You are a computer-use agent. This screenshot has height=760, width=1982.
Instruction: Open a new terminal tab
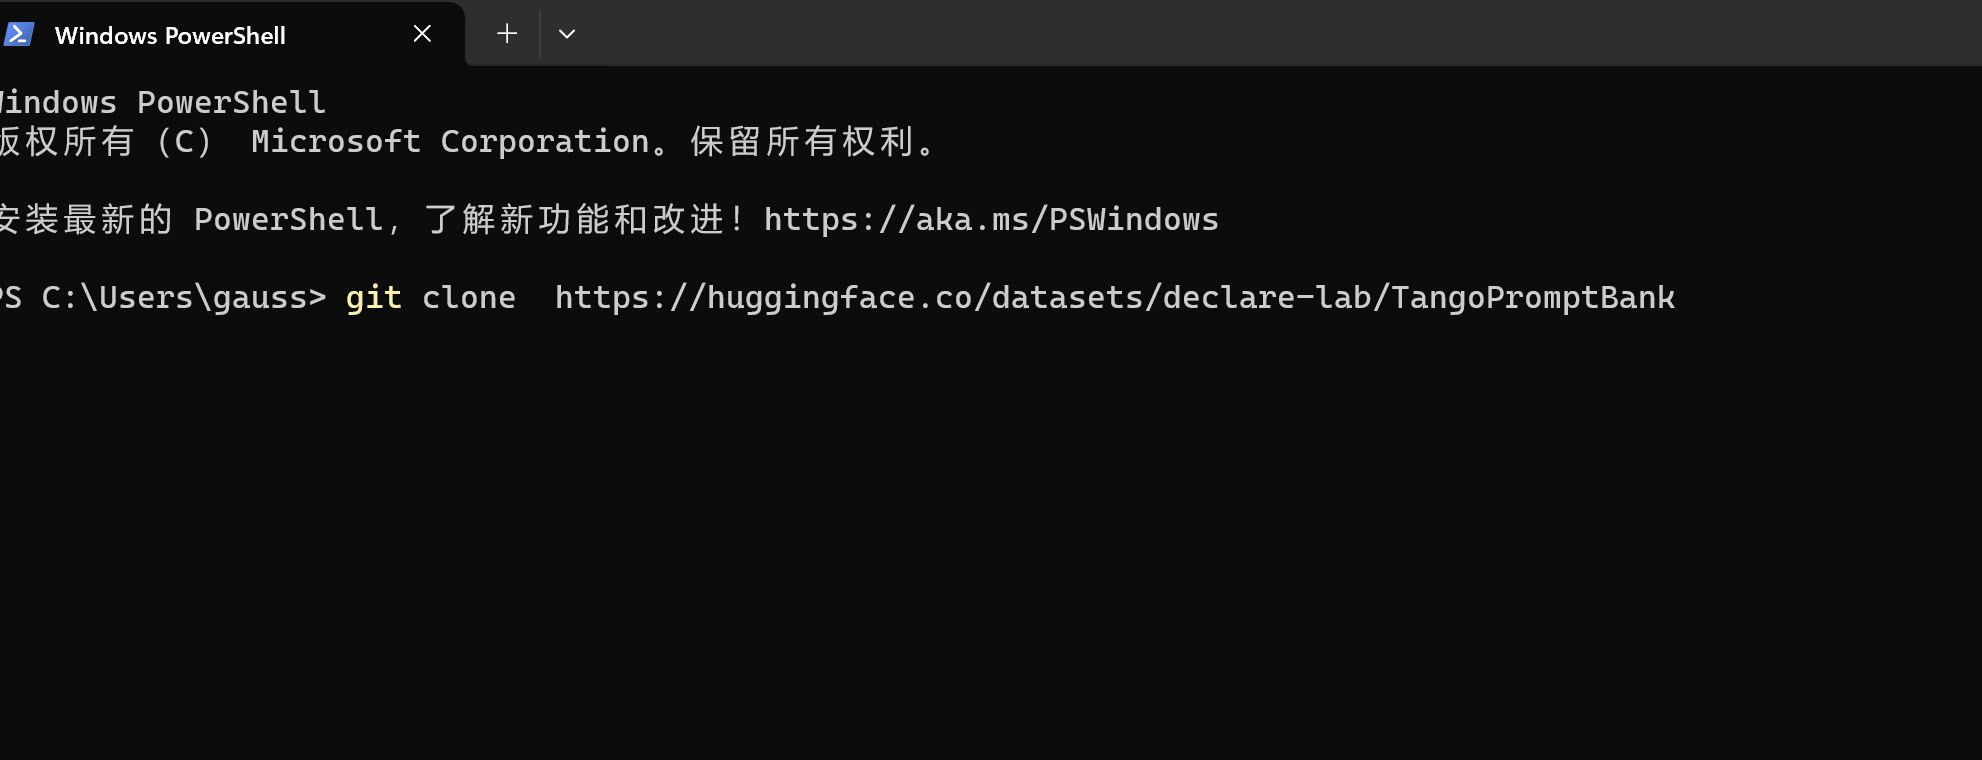click(x=507, y=34)
